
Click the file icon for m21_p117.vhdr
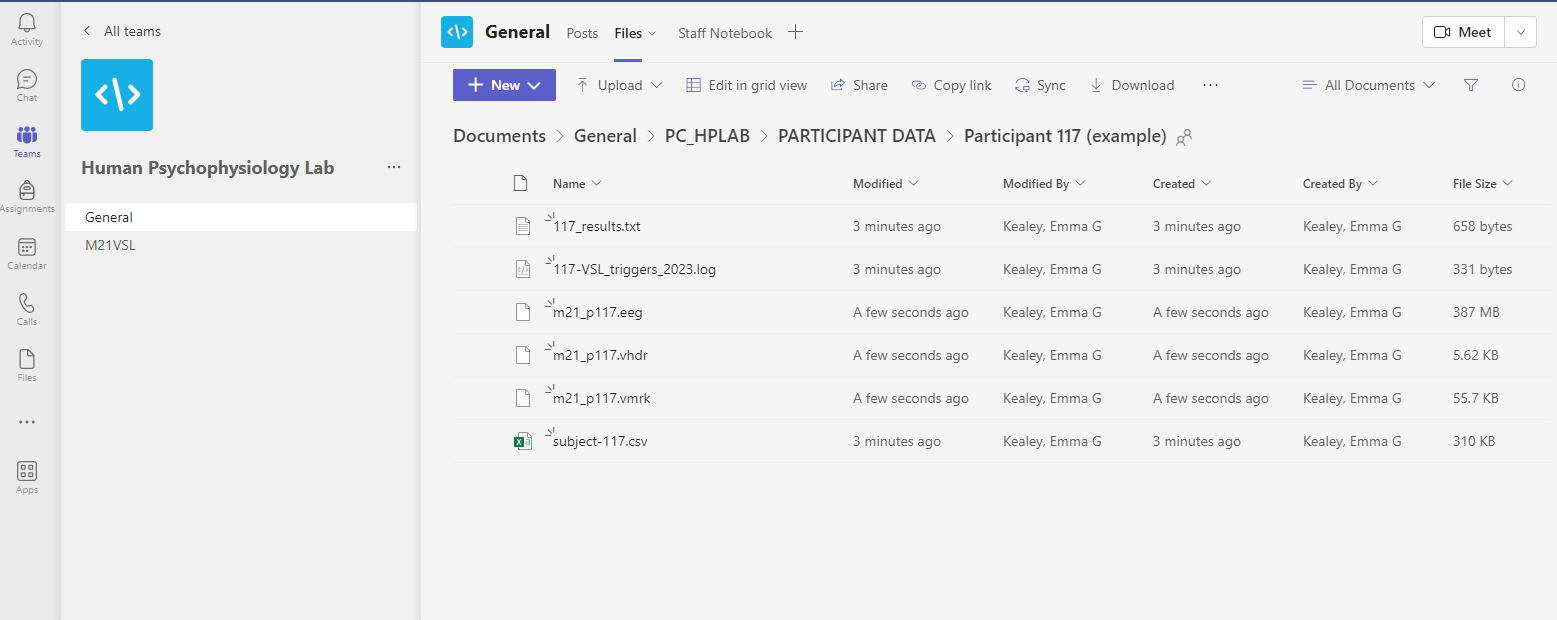click(522, 355)
